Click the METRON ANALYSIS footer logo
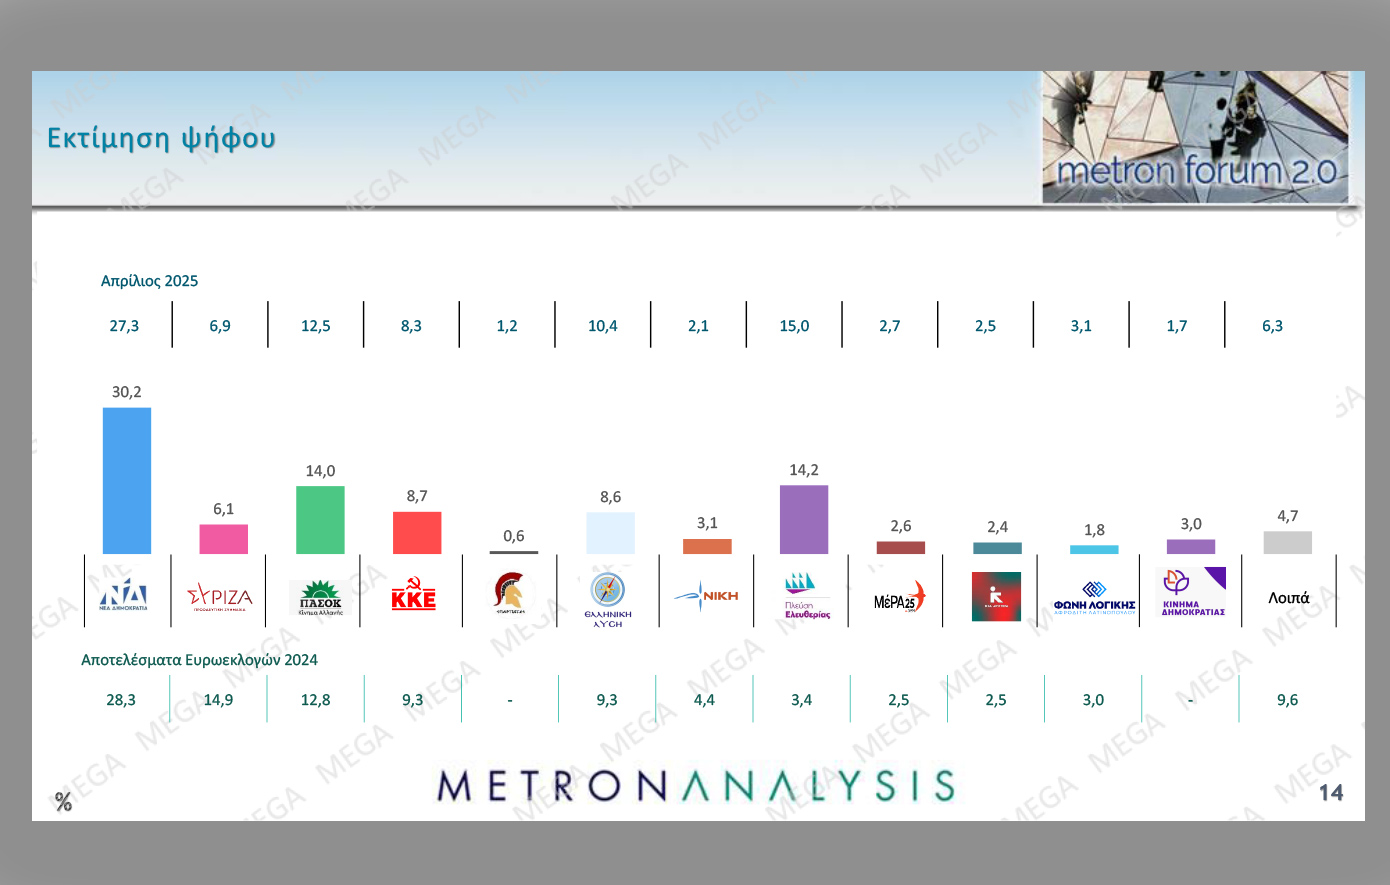Image resolution: width=1390 pixels, height=885 pixels. pos(696,786)
